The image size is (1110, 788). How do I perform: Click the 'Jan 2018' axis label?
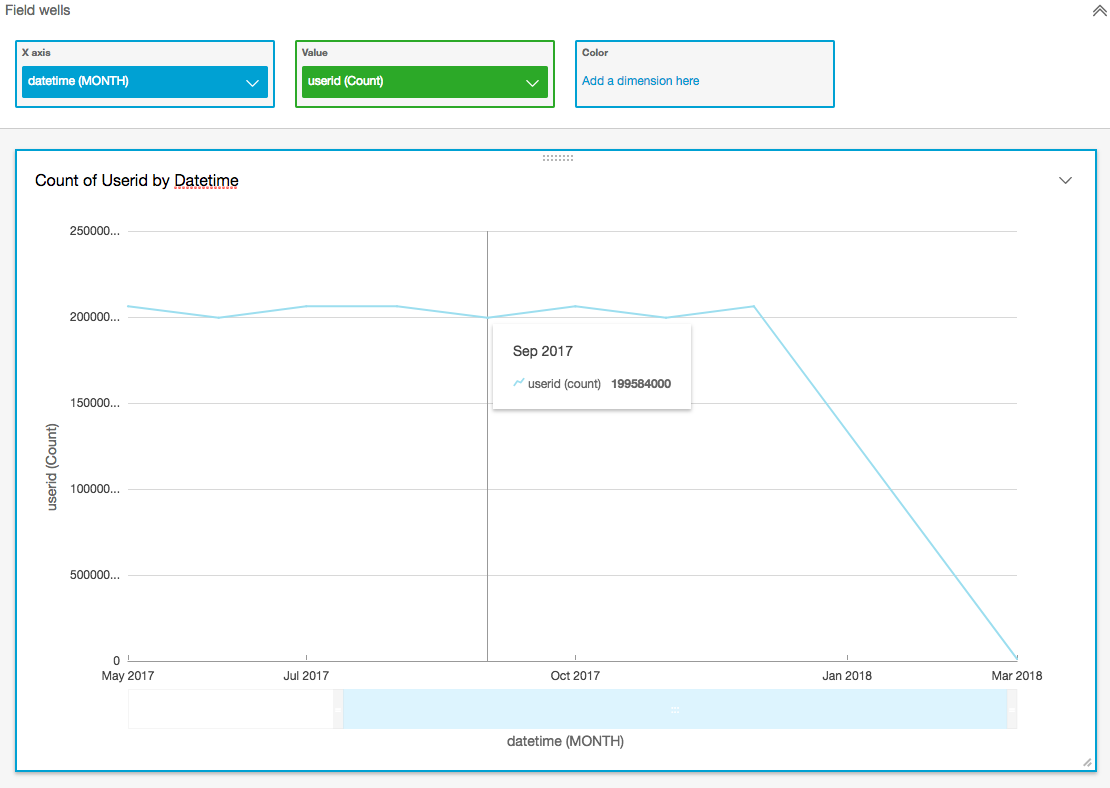click(x=847, y=675)
